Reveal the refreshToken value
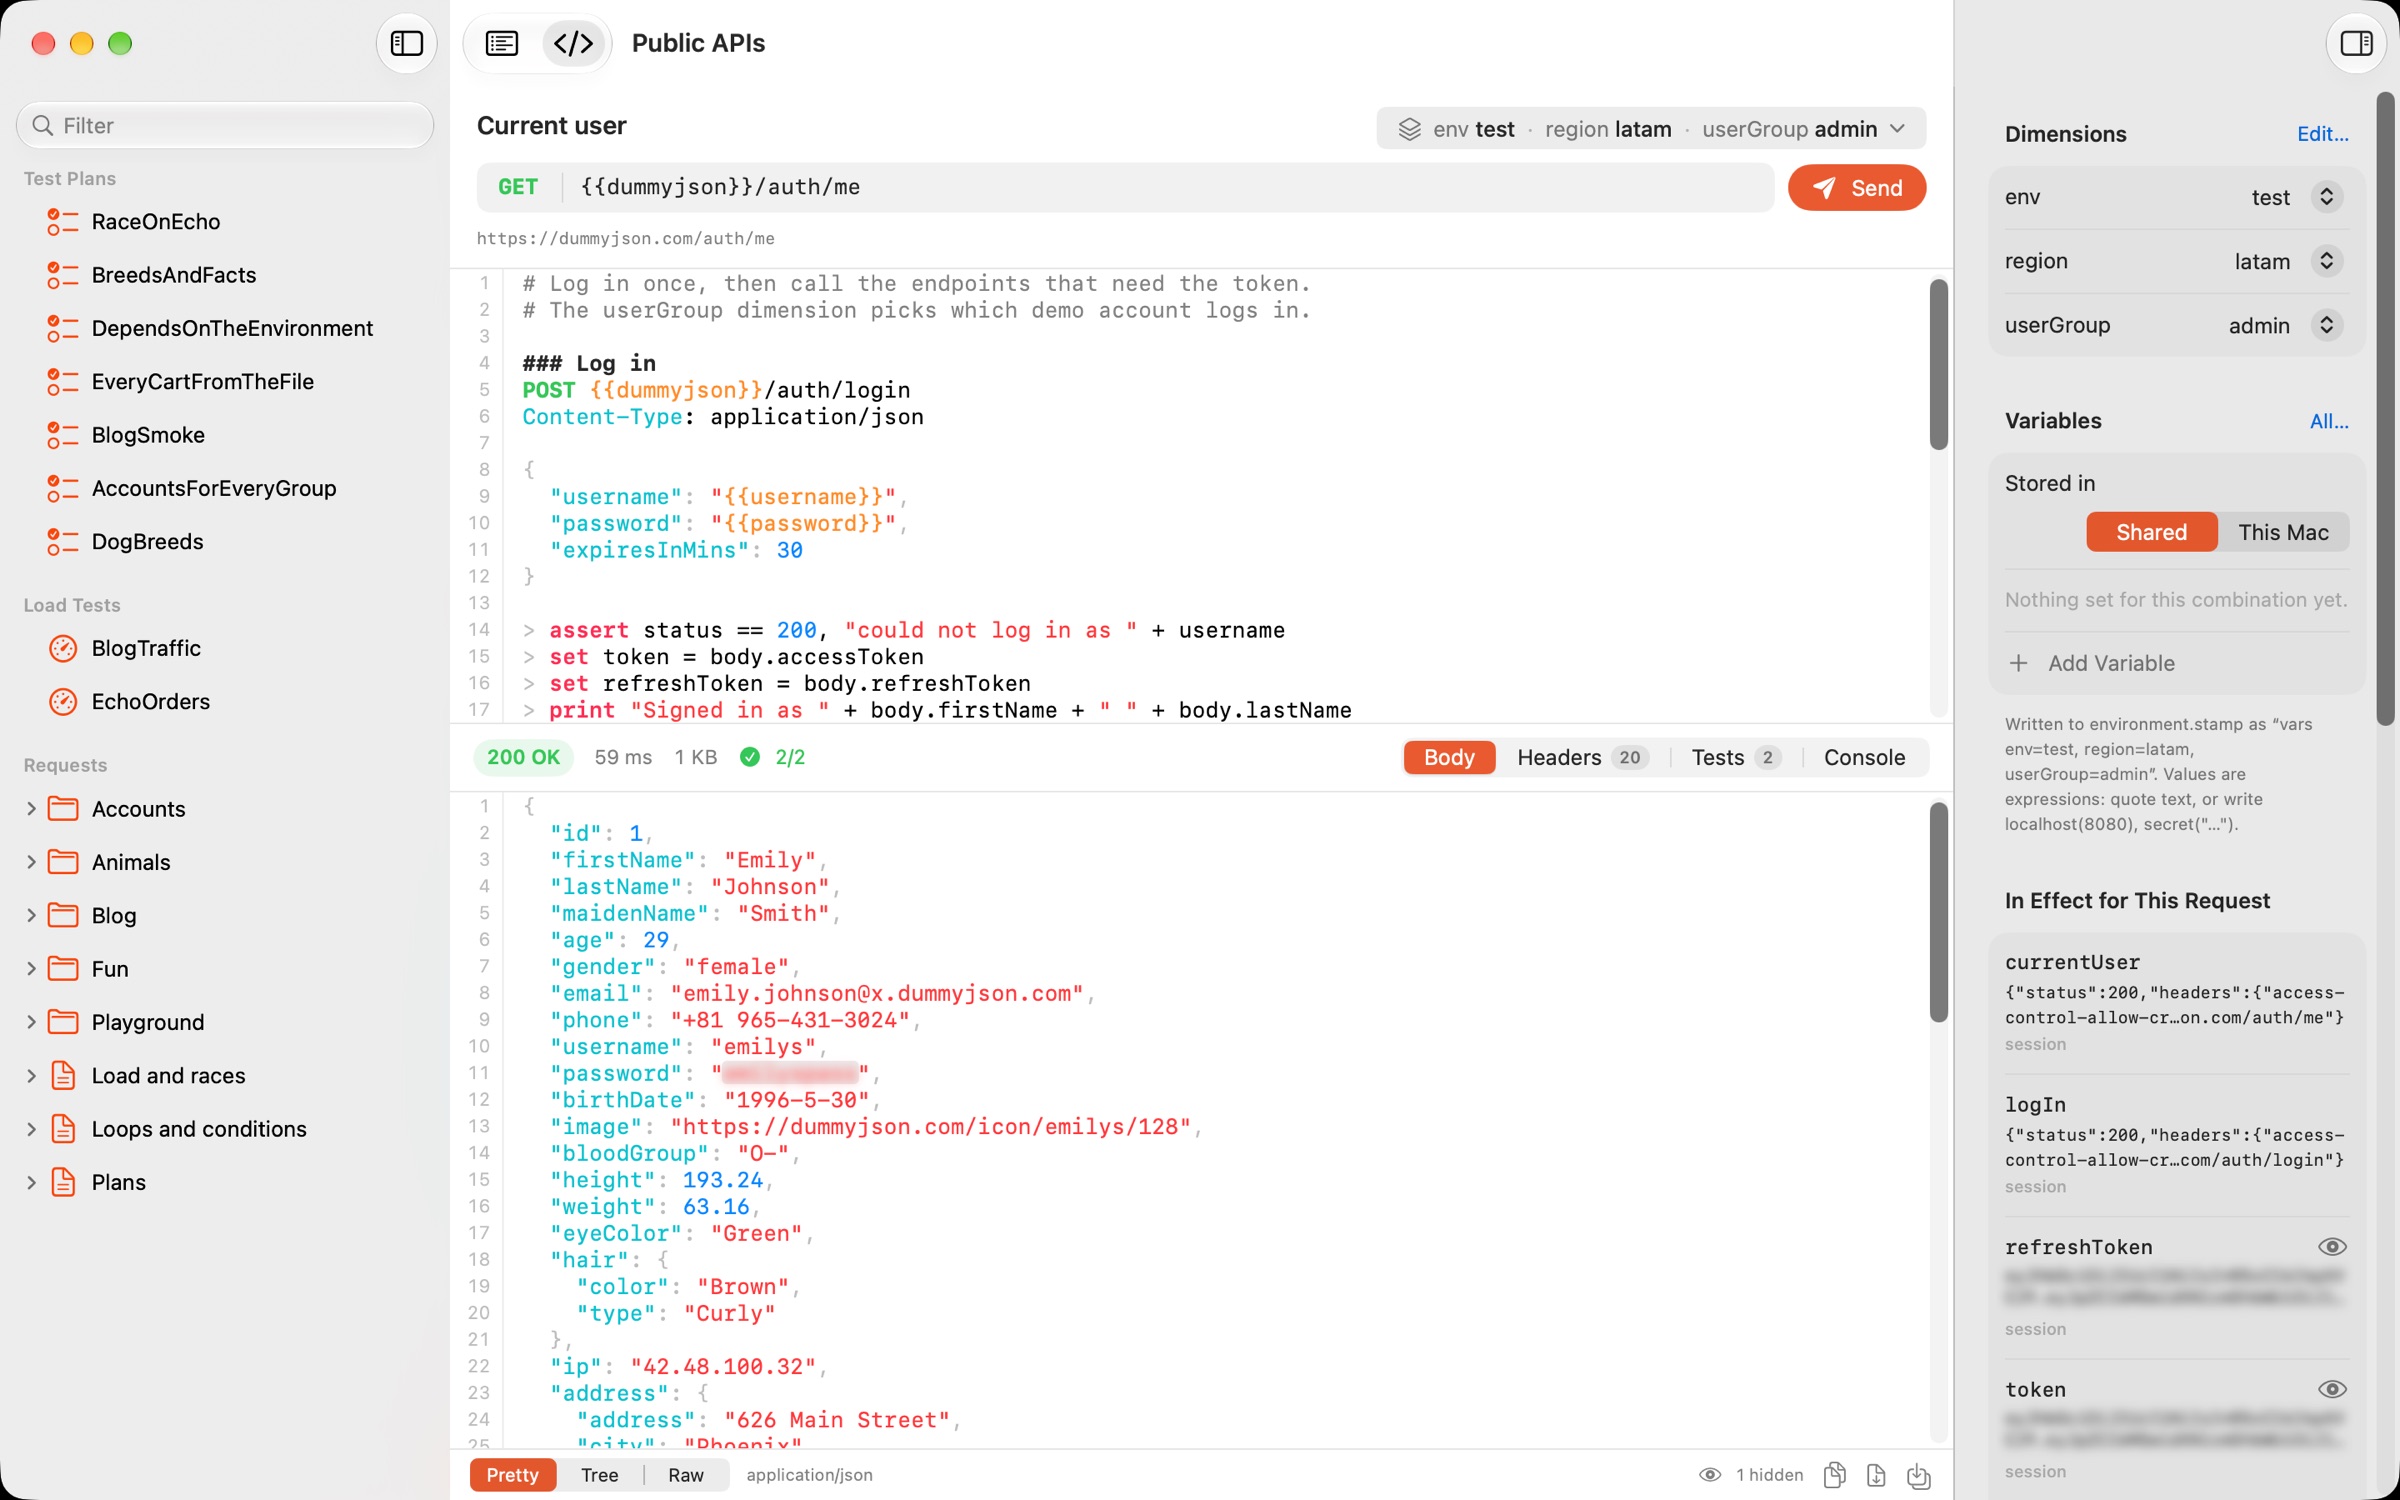The width and height of the screenshot is (2400, 1500). coord(2332,1247)
